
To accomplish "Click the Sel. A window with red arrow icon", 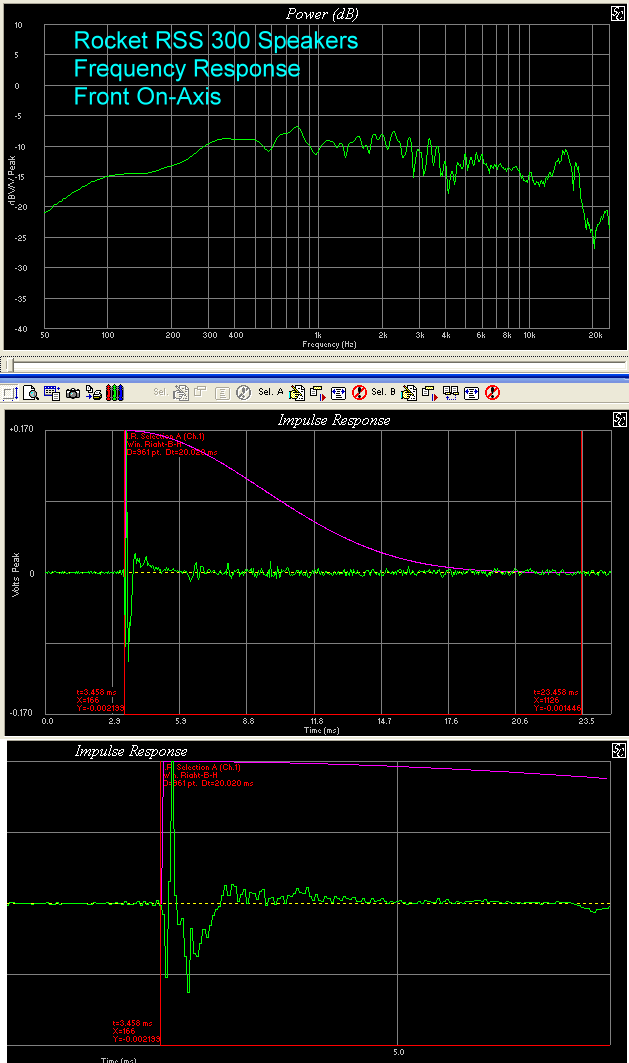I will pos(317,393).
